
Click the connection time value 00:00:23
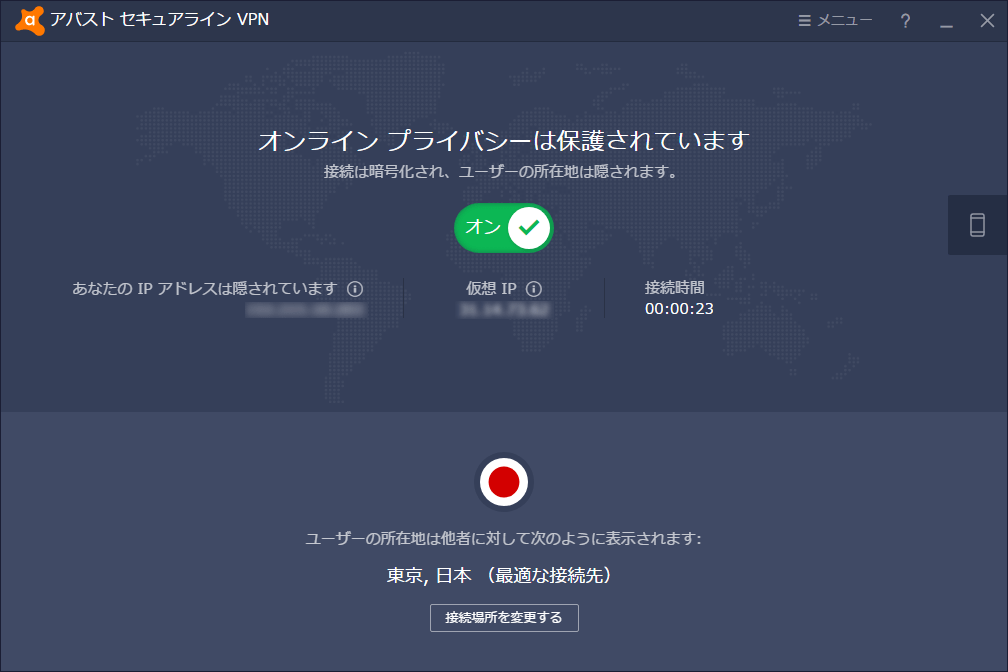679,309
